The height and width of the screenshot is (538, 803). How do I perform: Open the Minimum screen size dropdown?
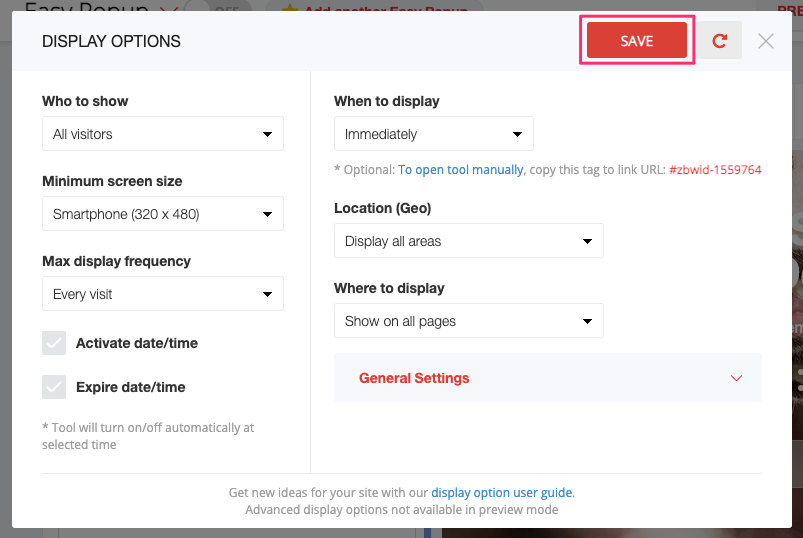click(163, 213)
